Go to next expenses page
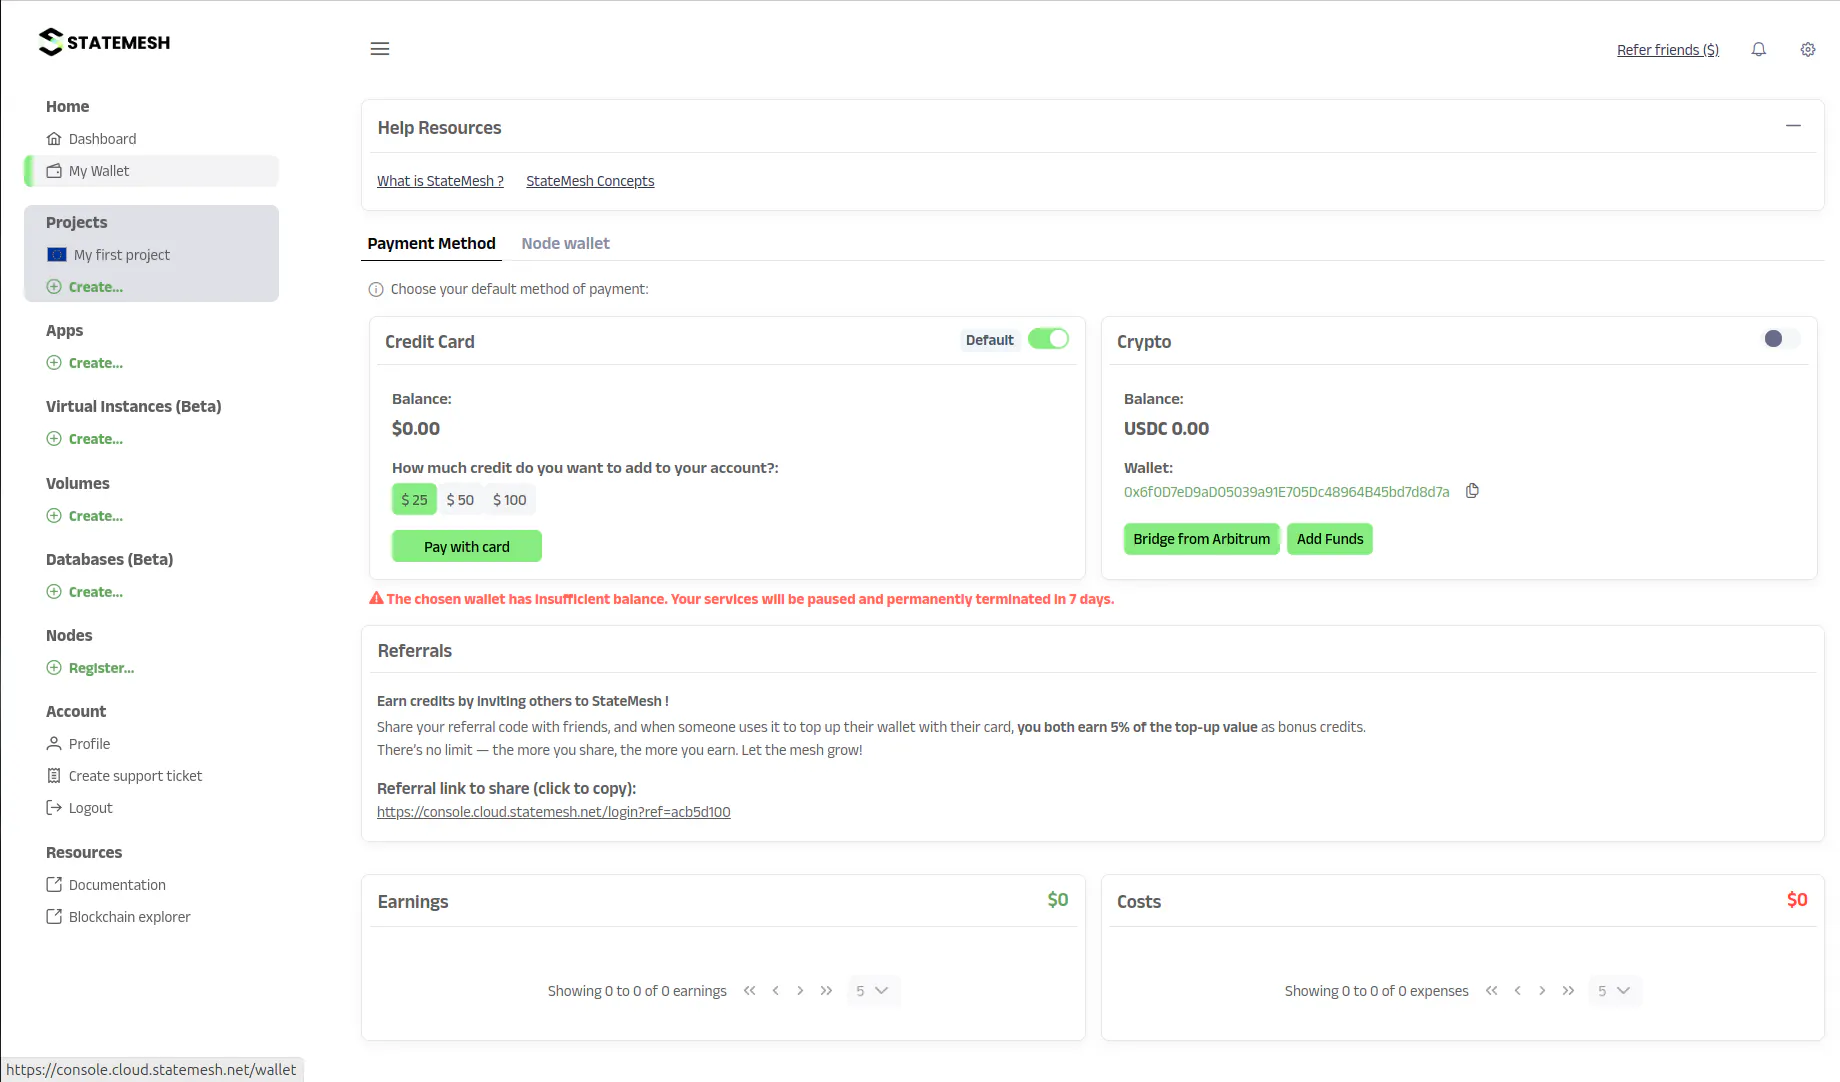The width and height of the screenshot is (1840, 1082). (x=1542, y=991)
